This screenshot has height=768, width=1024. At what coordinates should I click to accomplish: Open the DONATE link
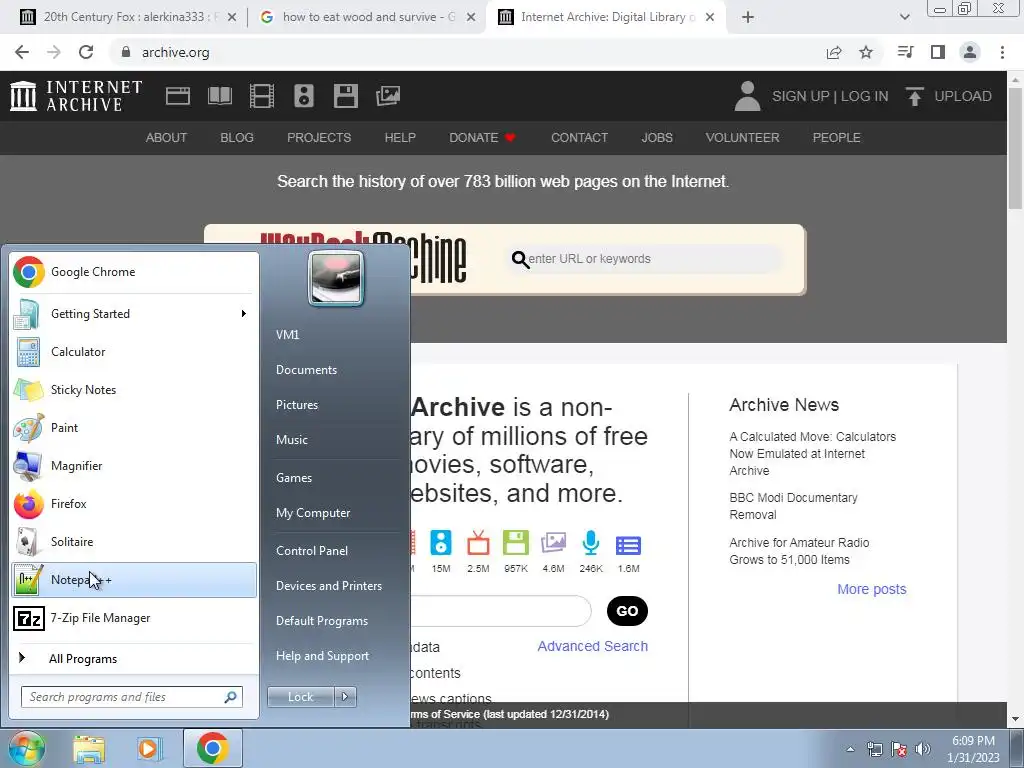pos(482,138)
